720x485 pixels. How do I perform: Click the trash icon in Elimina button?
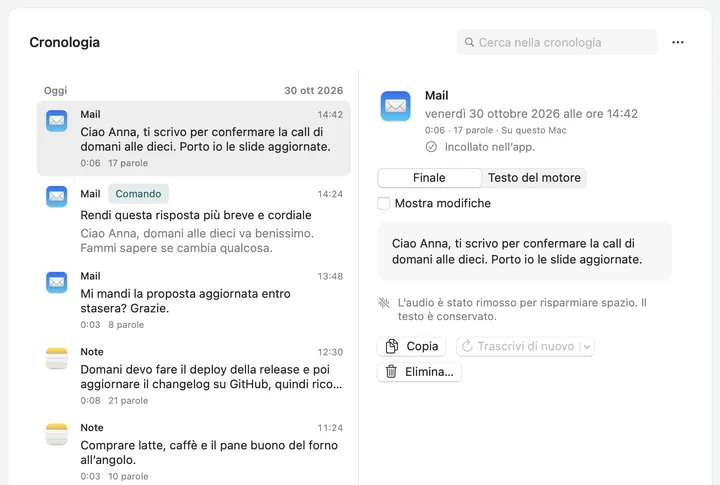pos(391,372)
